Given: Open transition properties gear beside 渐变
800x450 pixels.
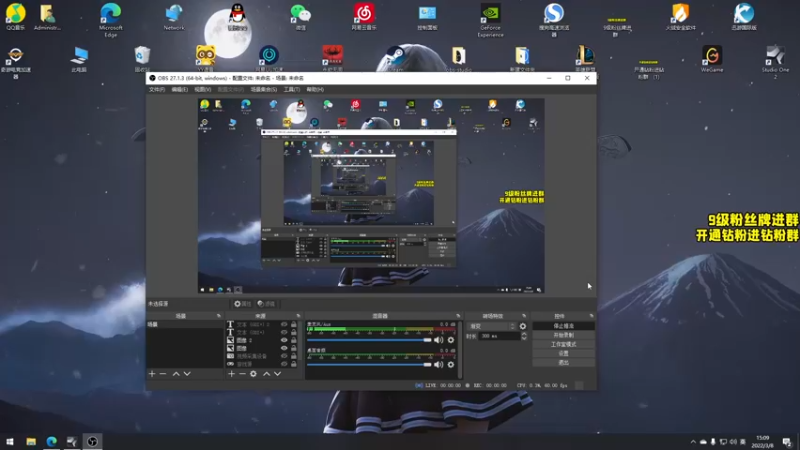Looking at the screenshot, I should click(522, 326).
